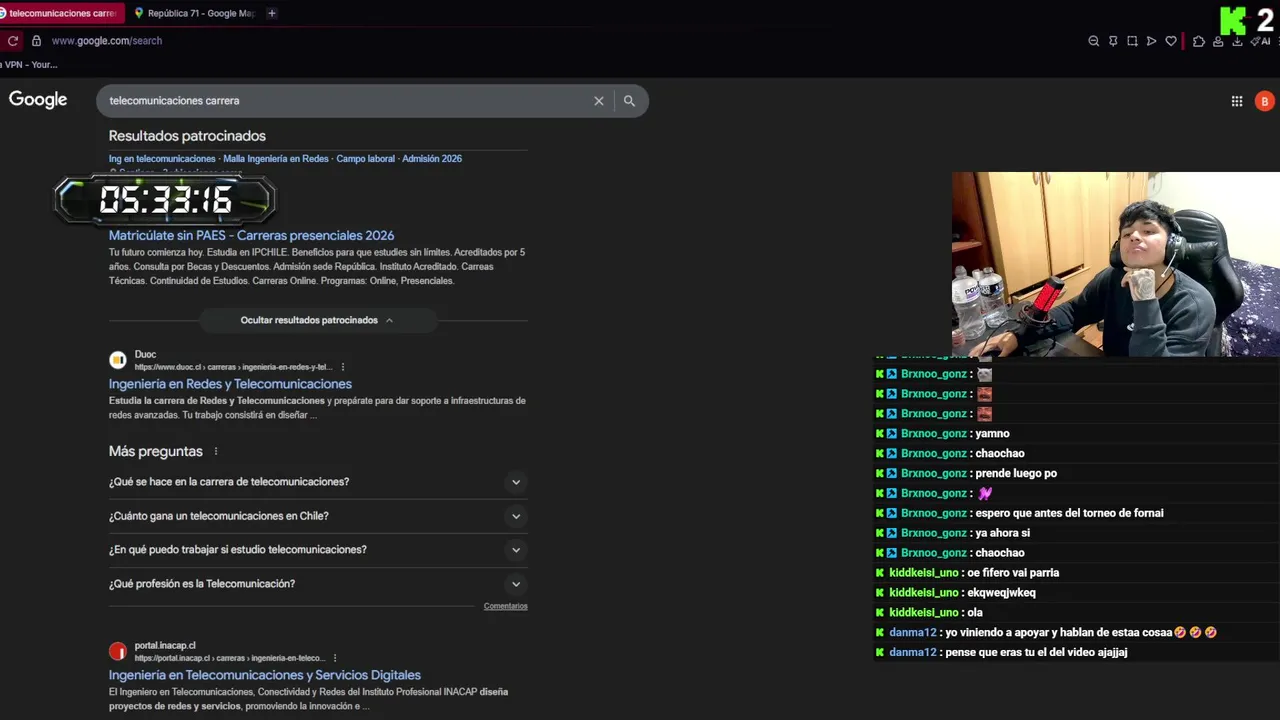
Task: Click the Google logo
Action: 38,100
